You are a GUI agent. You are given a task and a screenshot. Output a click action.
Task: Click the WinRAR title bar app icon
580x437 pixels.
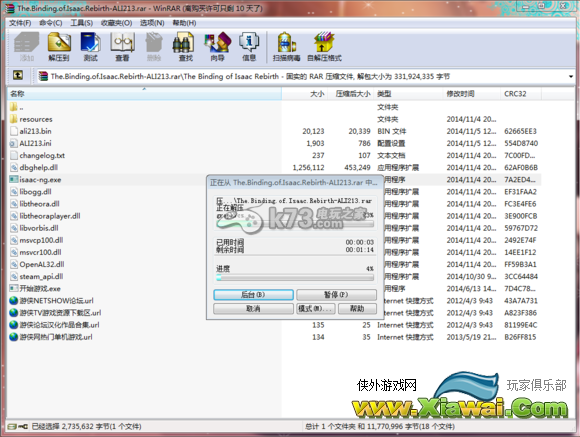(x=10, y=8)
